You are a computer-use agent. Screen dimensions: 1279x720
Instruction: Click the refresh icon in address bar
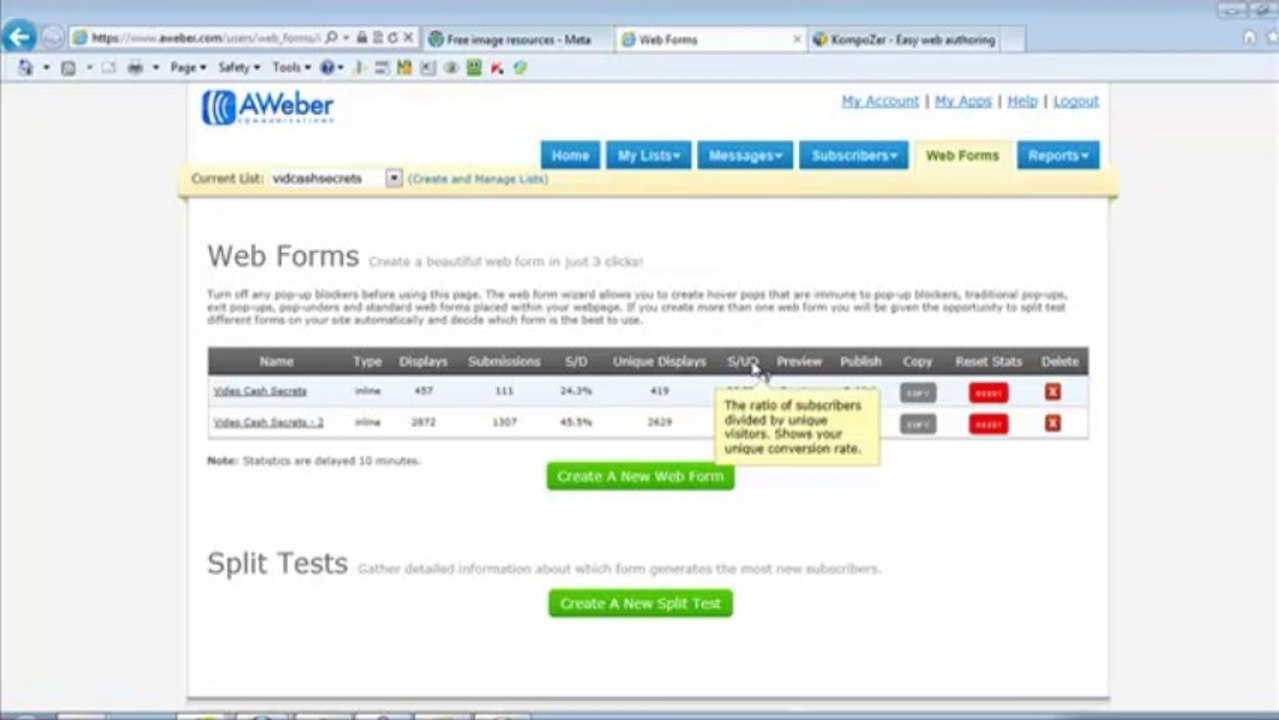pos(393,38)
